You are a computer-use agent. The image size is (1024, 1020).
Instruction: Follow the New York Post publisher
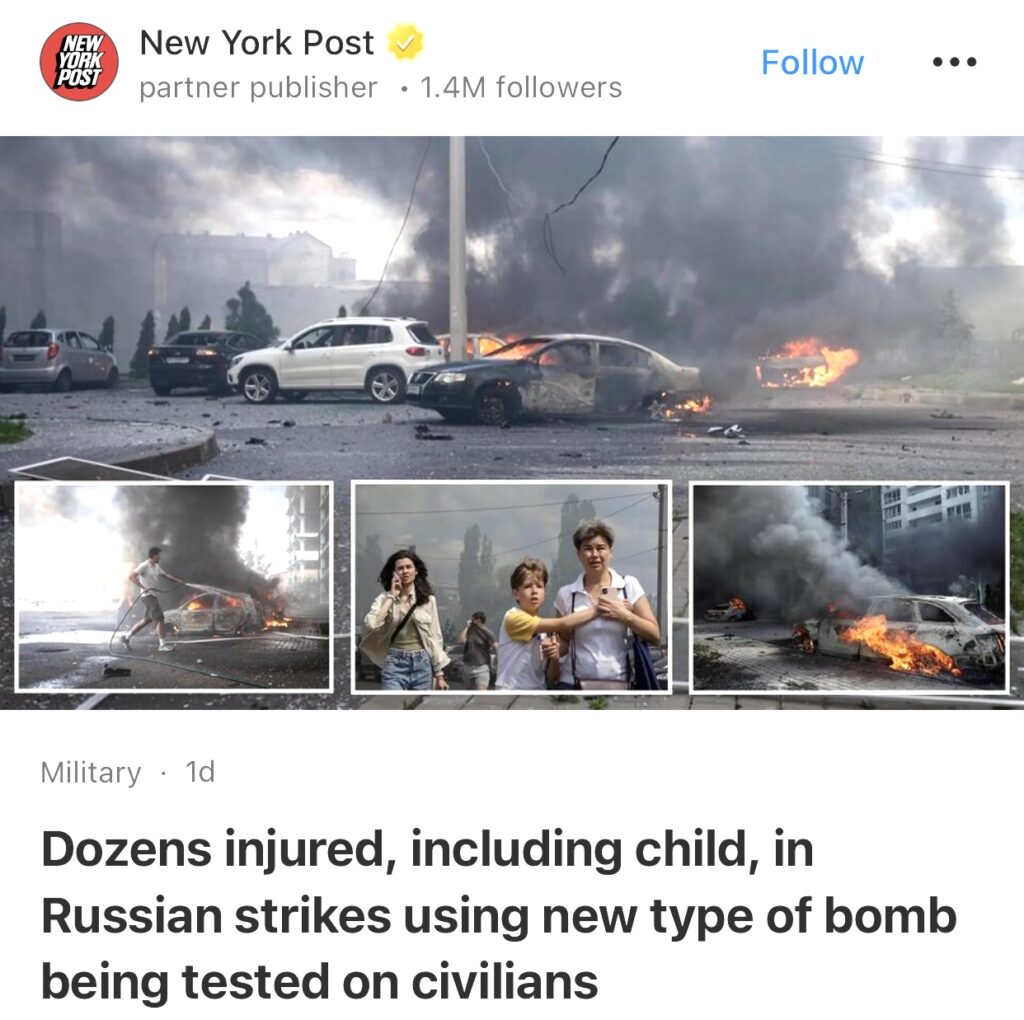(x=812, y=63)
